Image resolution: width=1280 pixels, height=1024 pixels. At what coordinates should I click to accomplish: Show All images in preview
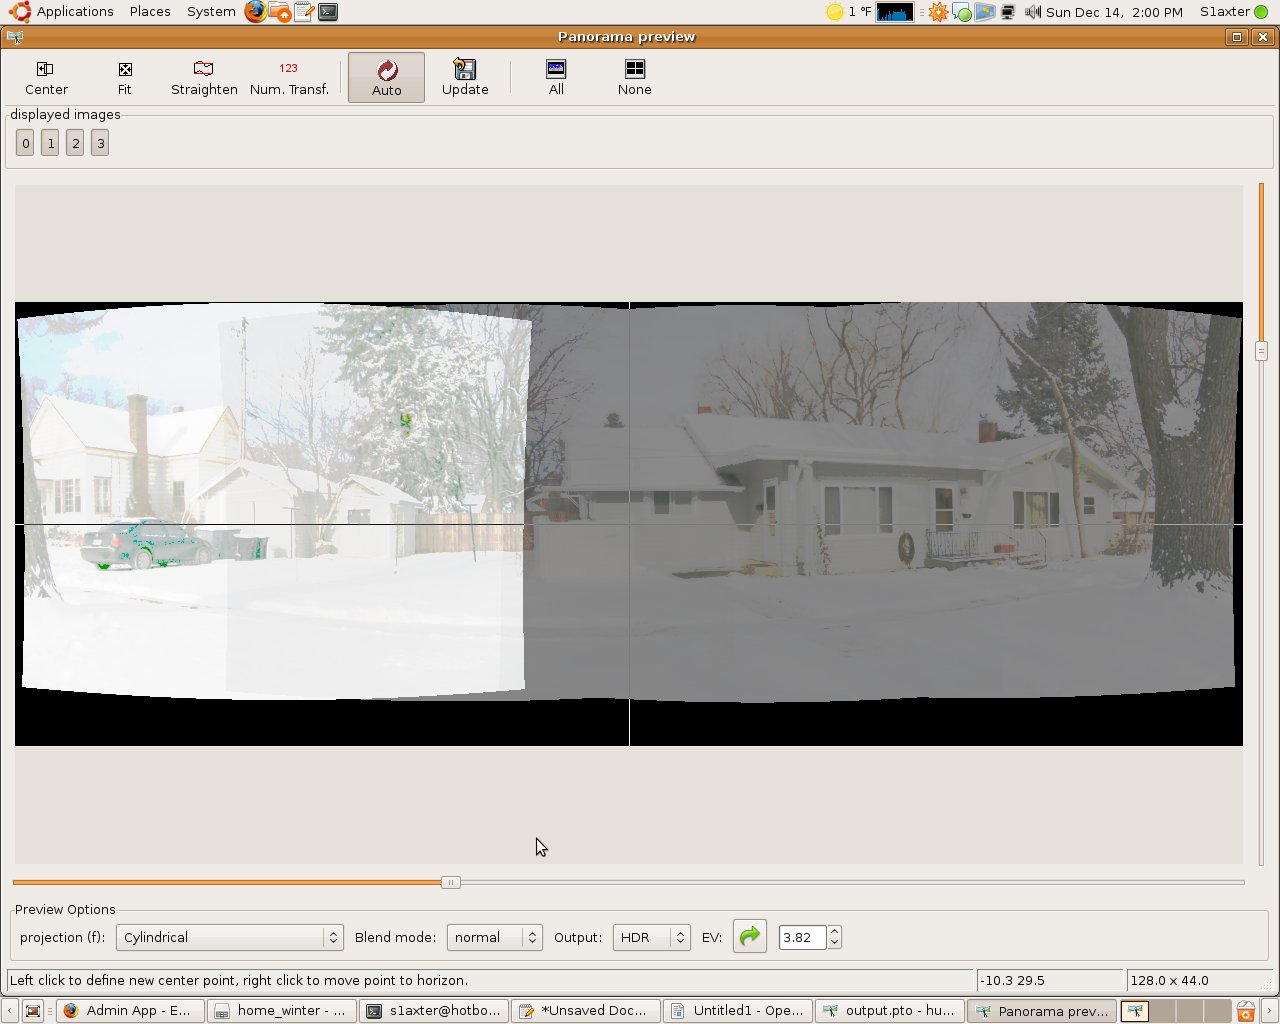[556, 70]
